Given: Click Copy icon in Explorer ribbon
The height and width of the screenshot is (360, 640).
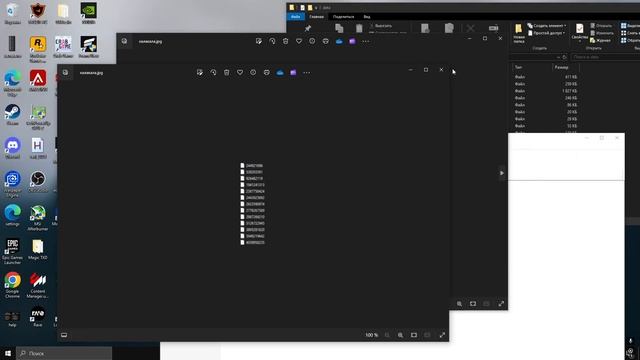Looking at the screenshot, I should pos(339,28).
